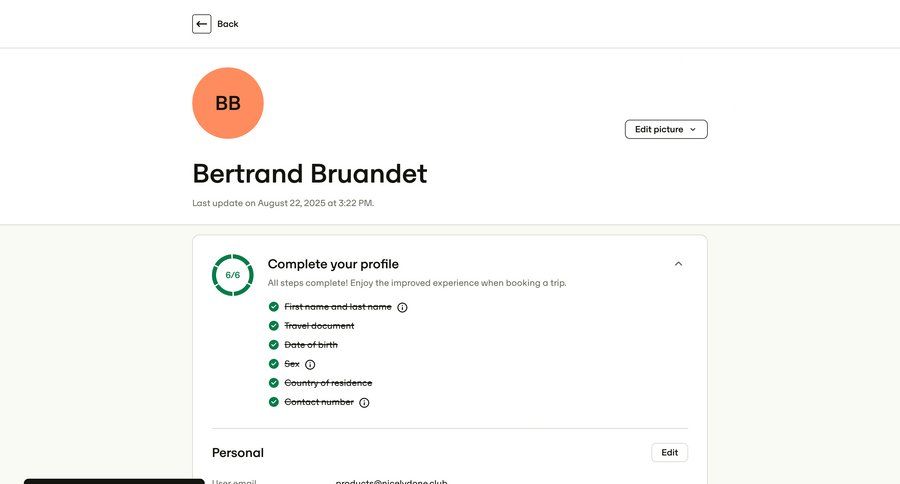The width and height of the screenshot is (900, 484).
Task: Click the BB avatar circle
Action: (x=228, y=103)
